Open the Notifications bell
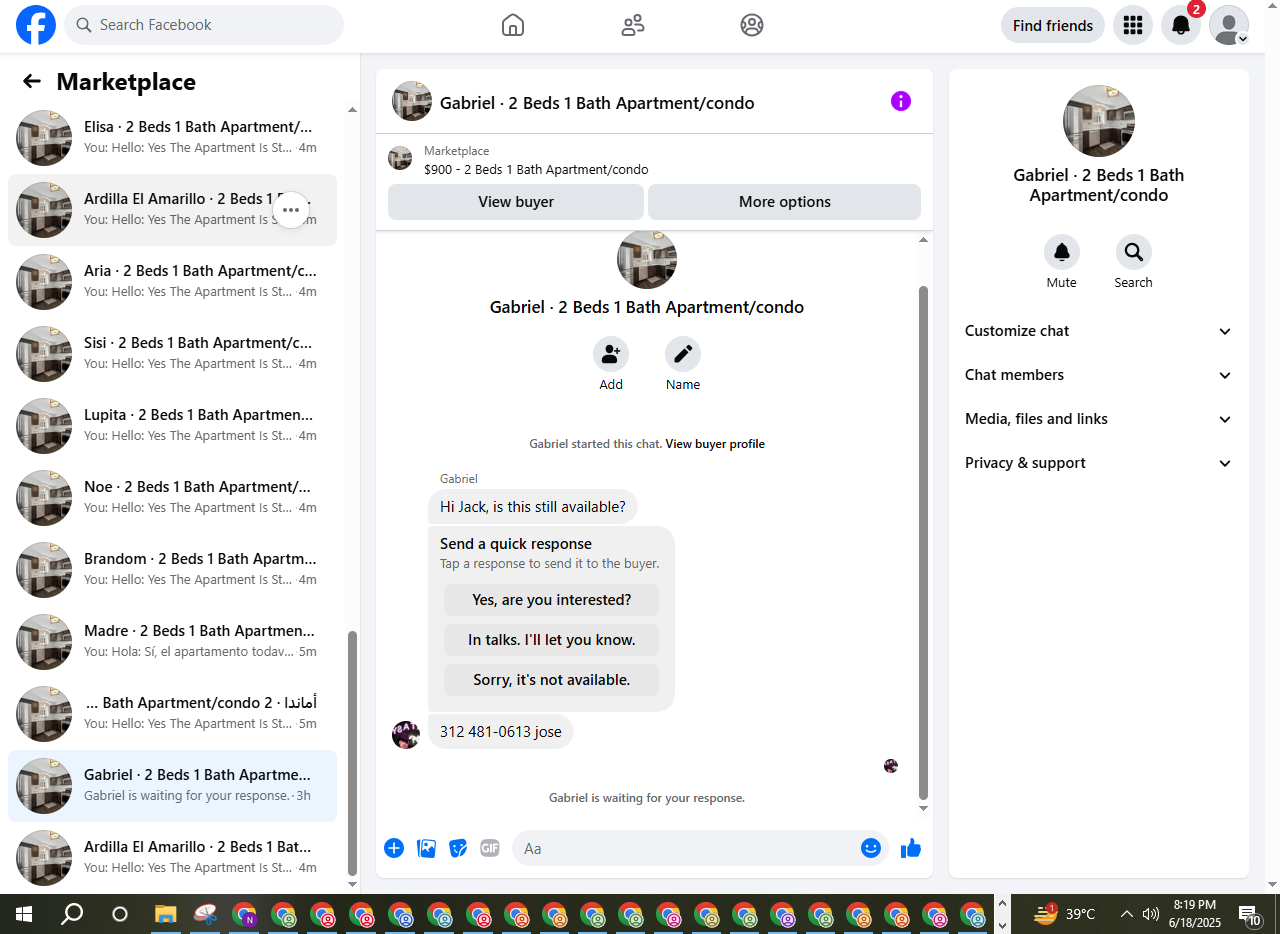Viewport: 1280px width, 934px height. coord(1181,25)
